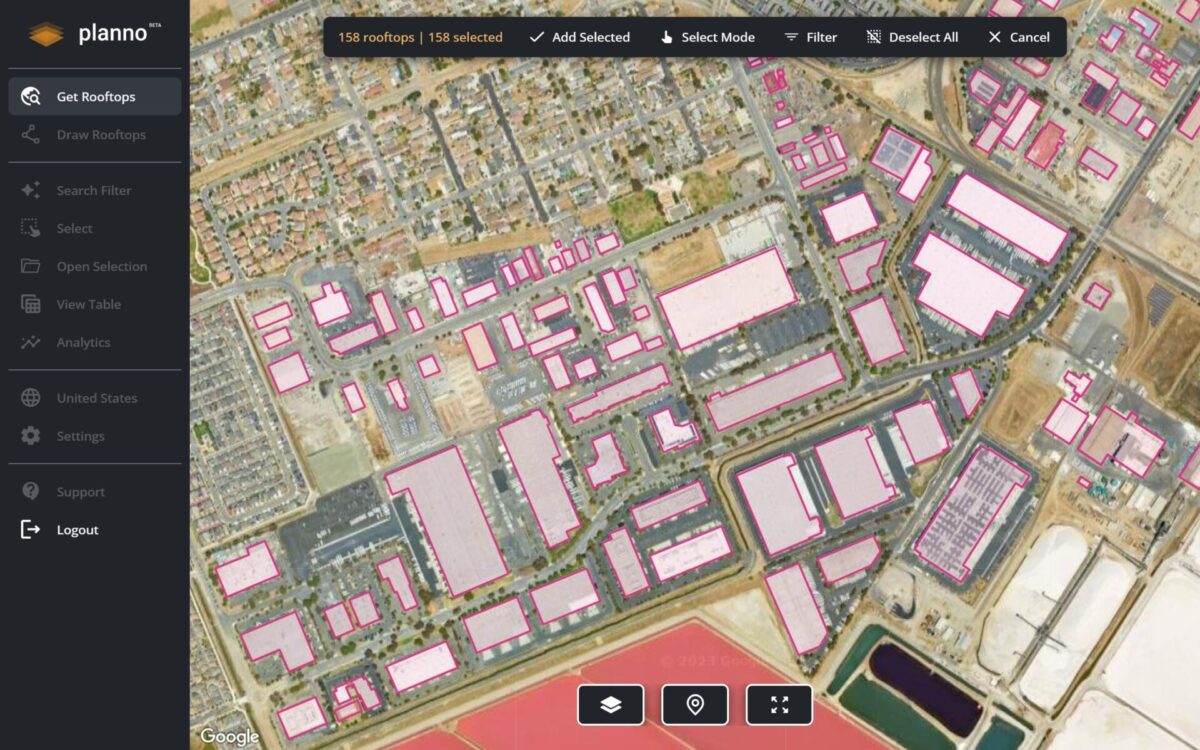Change the United States country setting

click(95, 399)
